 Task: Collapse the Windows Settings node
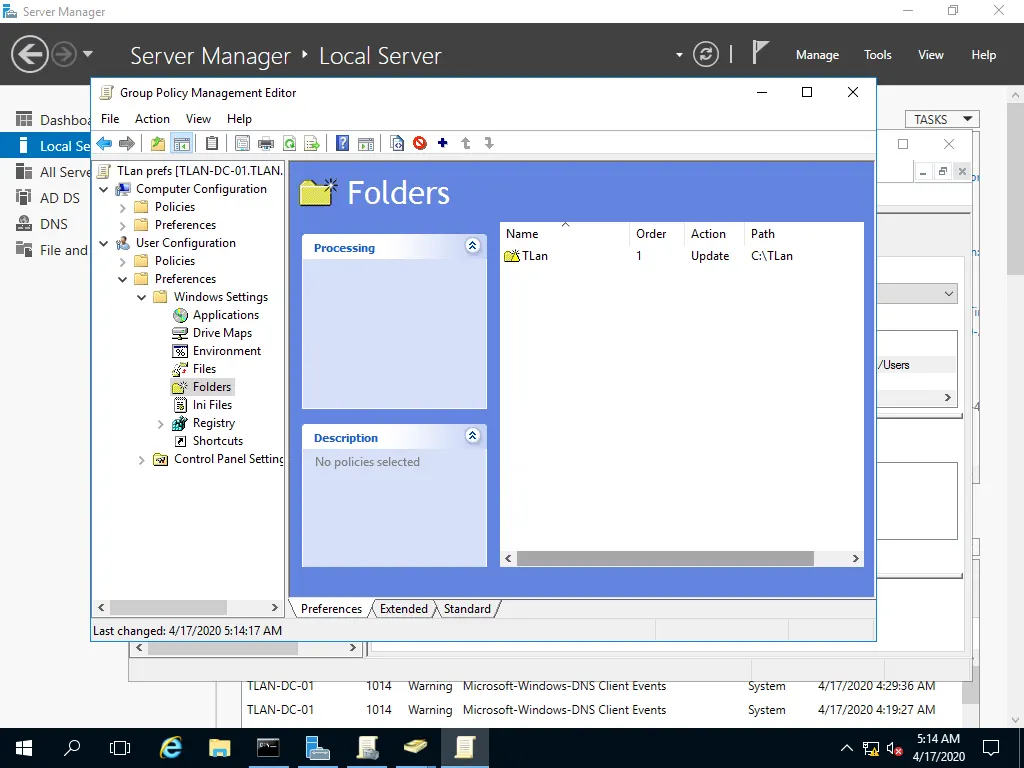pos(142,297)
